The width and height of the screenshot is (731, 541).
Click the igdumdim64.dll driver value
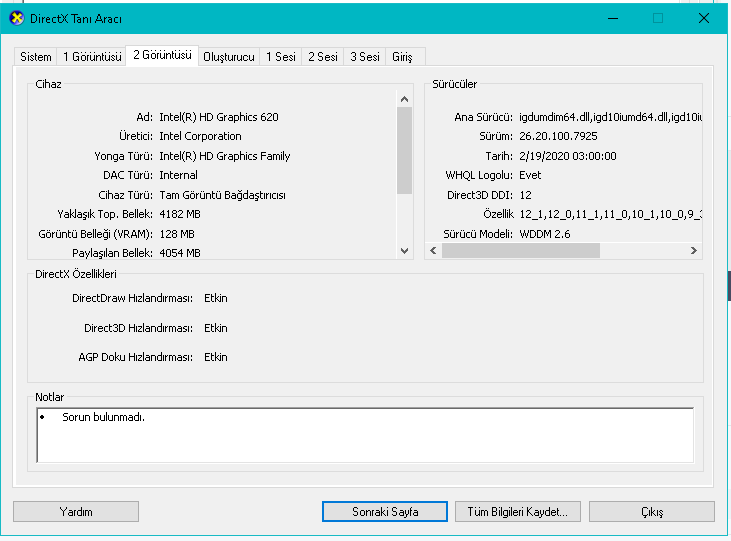coord(610,117)
